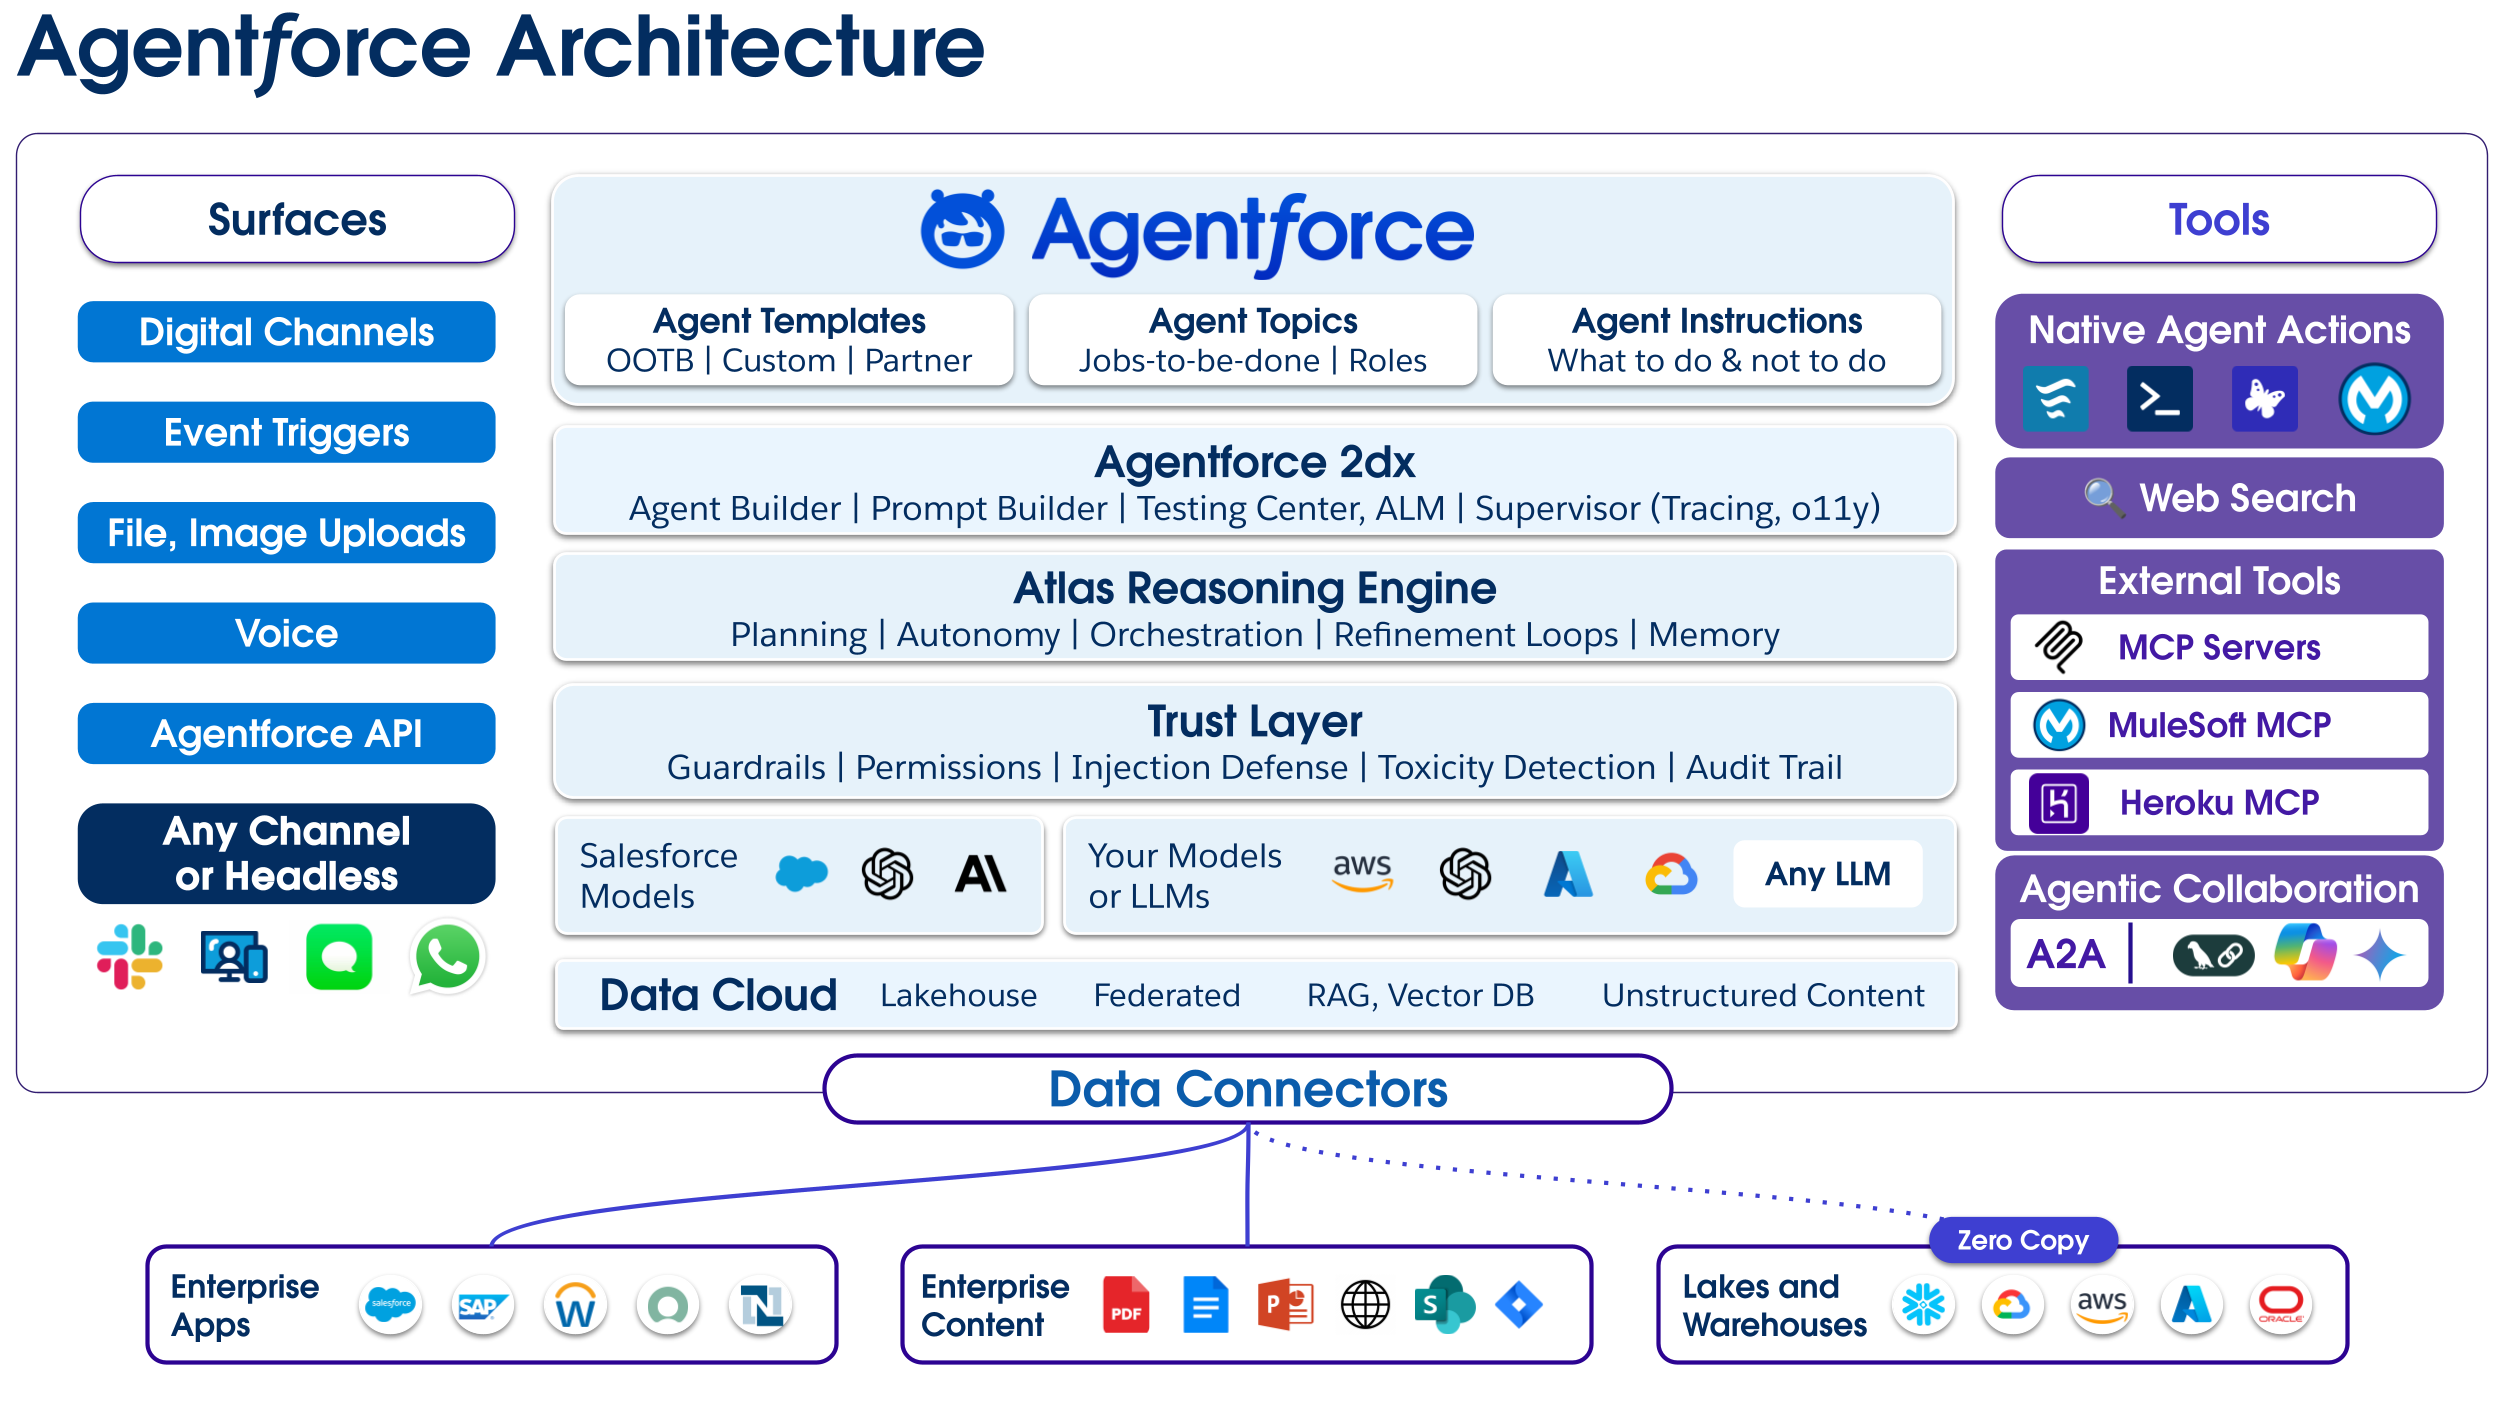Click the Slack icon under Any Channel

130,957
